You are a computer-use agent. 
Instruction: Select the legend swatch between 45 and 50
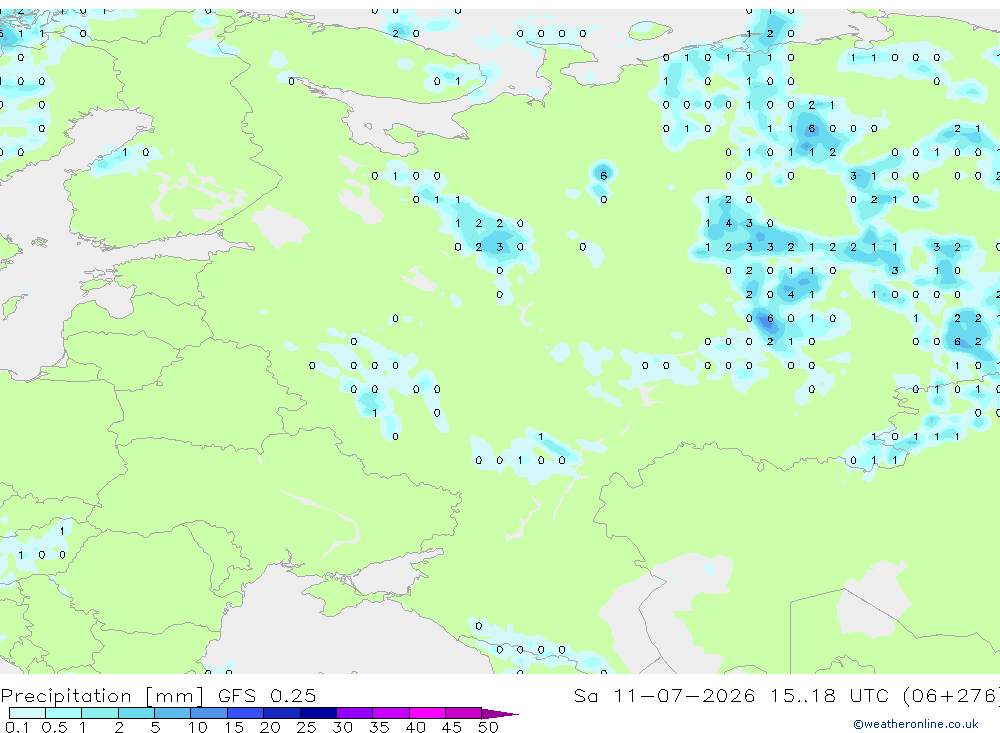(x=464, y=713)
